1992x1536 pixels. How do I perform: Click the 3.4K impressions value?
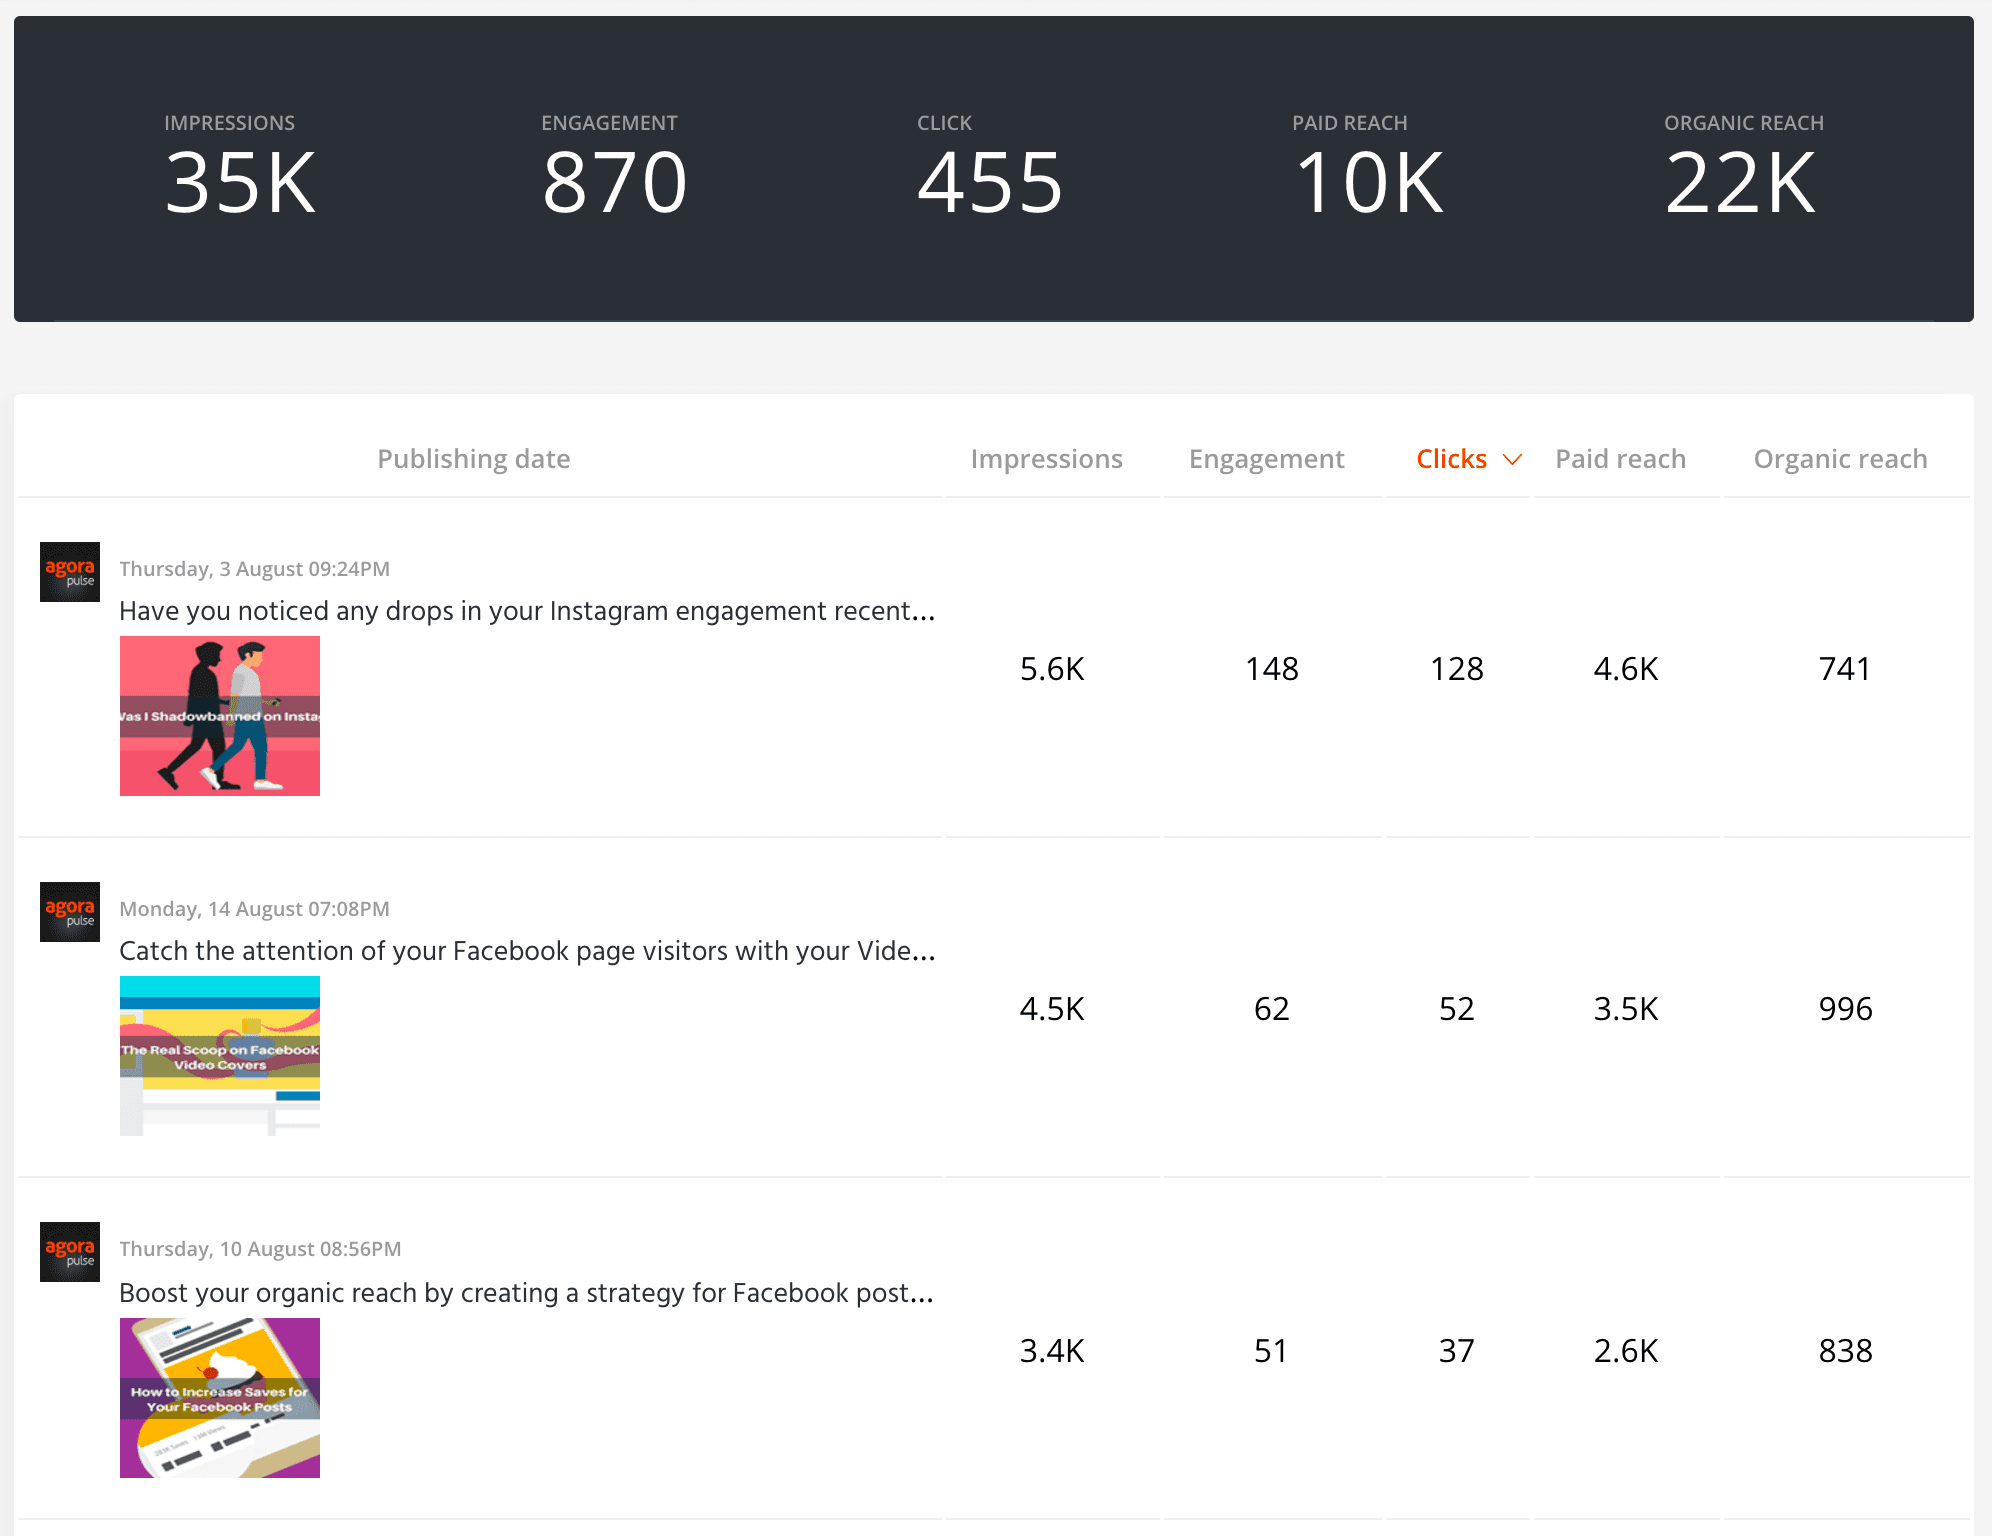pyautogui.click(x=1052, y=1351)
